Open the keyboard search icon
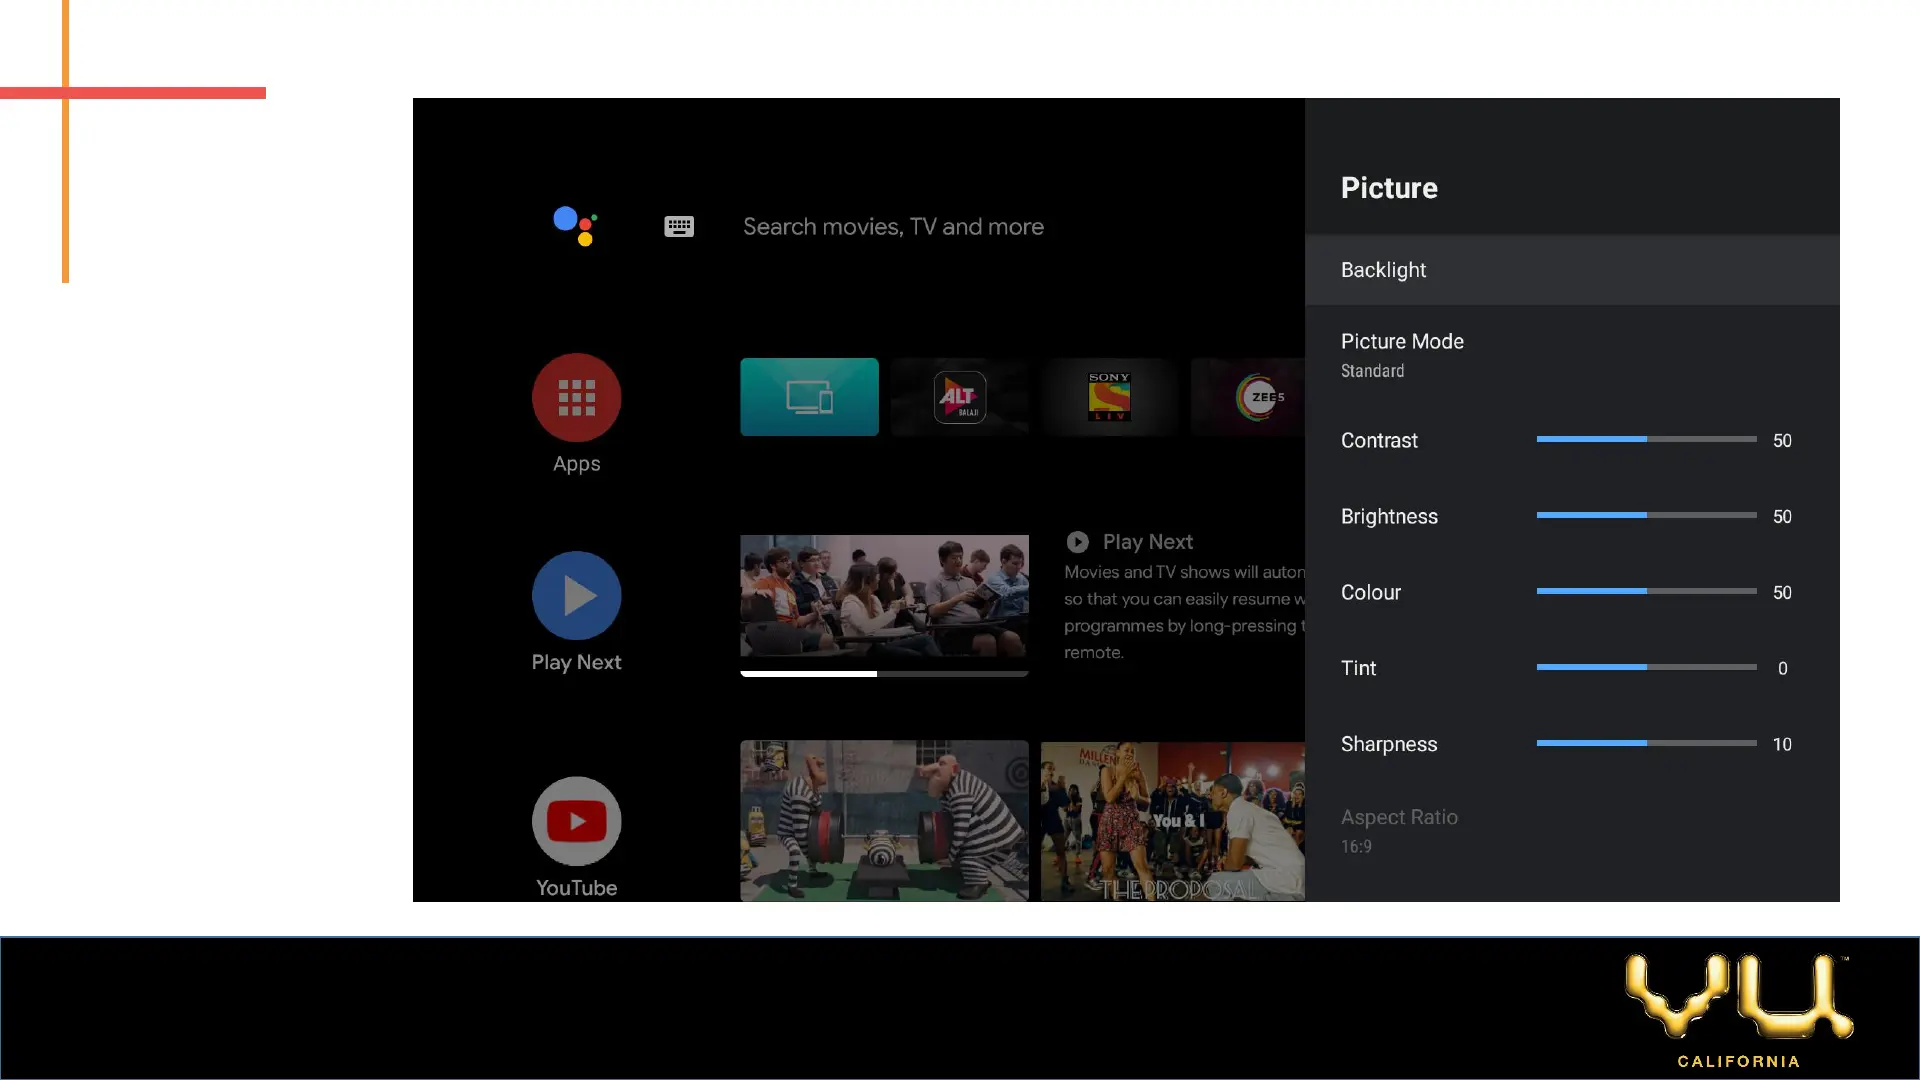The image size is (1920, 1080). click(679, 227)
